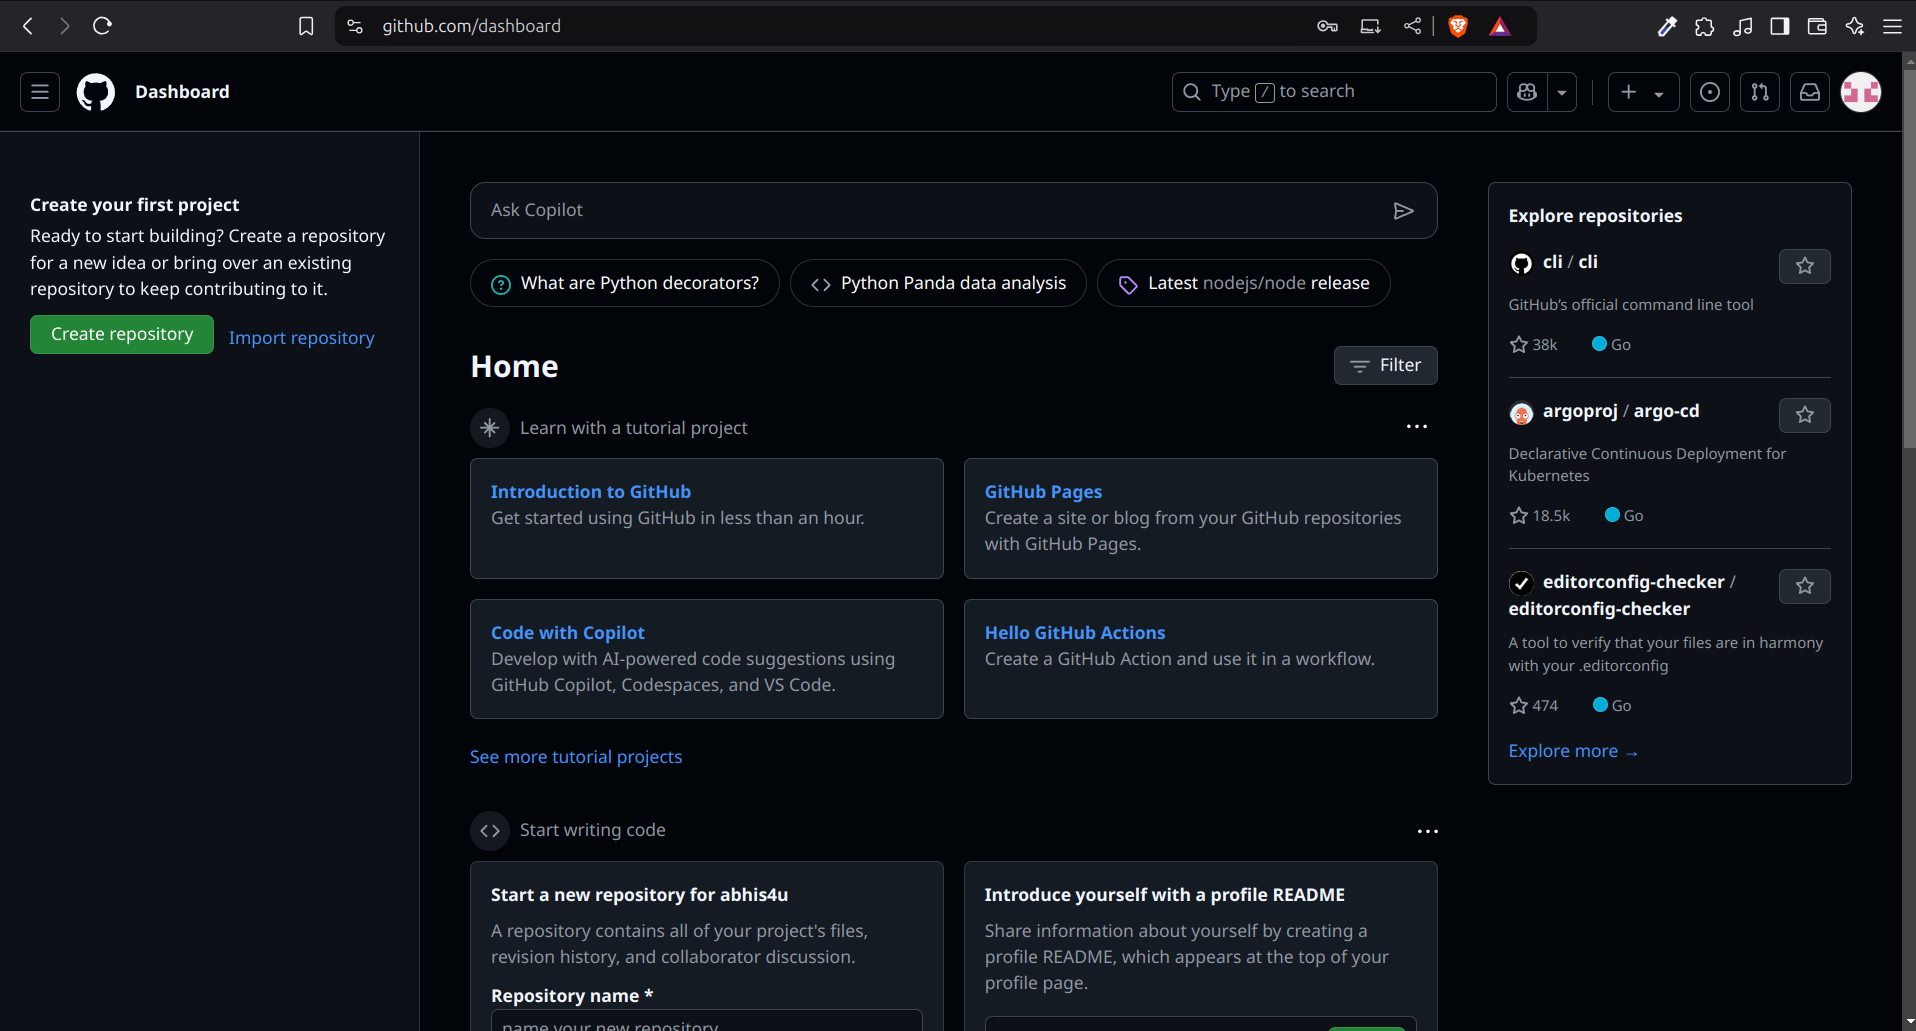
Task: Expand the Copilot dropdown arrow
Action: coord(1562,93)
